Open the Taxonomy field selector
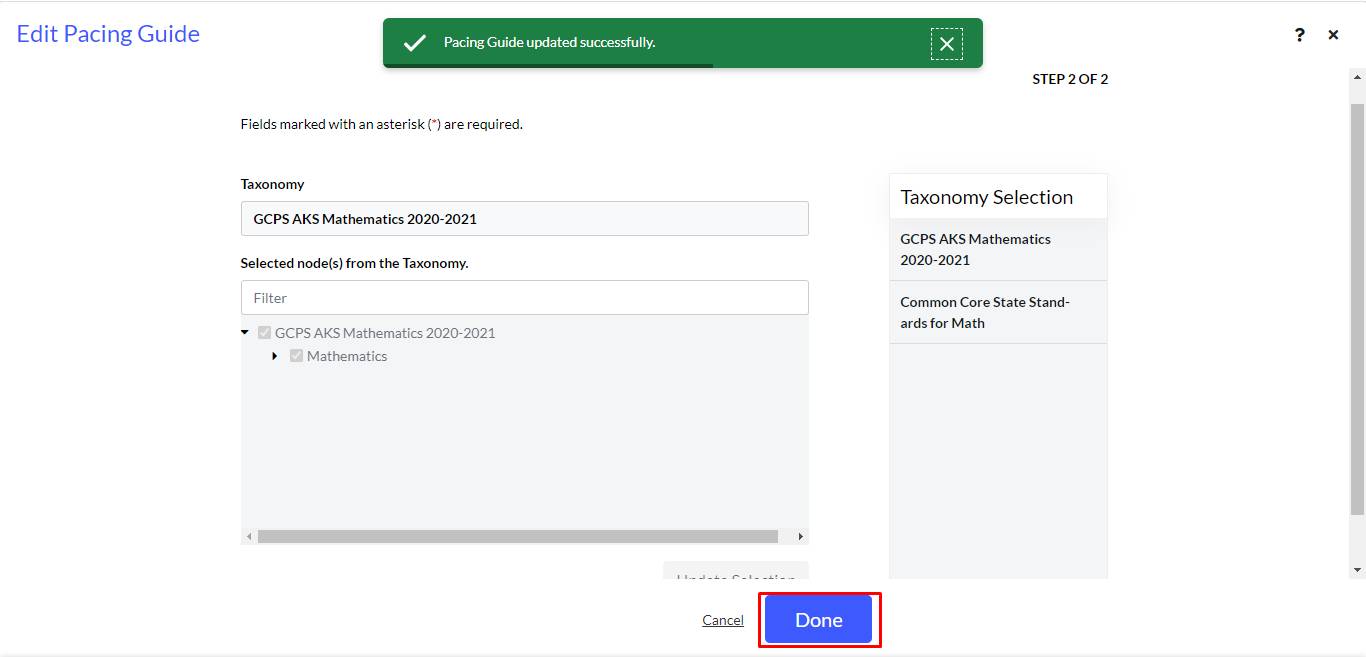This screenshot has height=657, width=1366. [x=524, y=219]
